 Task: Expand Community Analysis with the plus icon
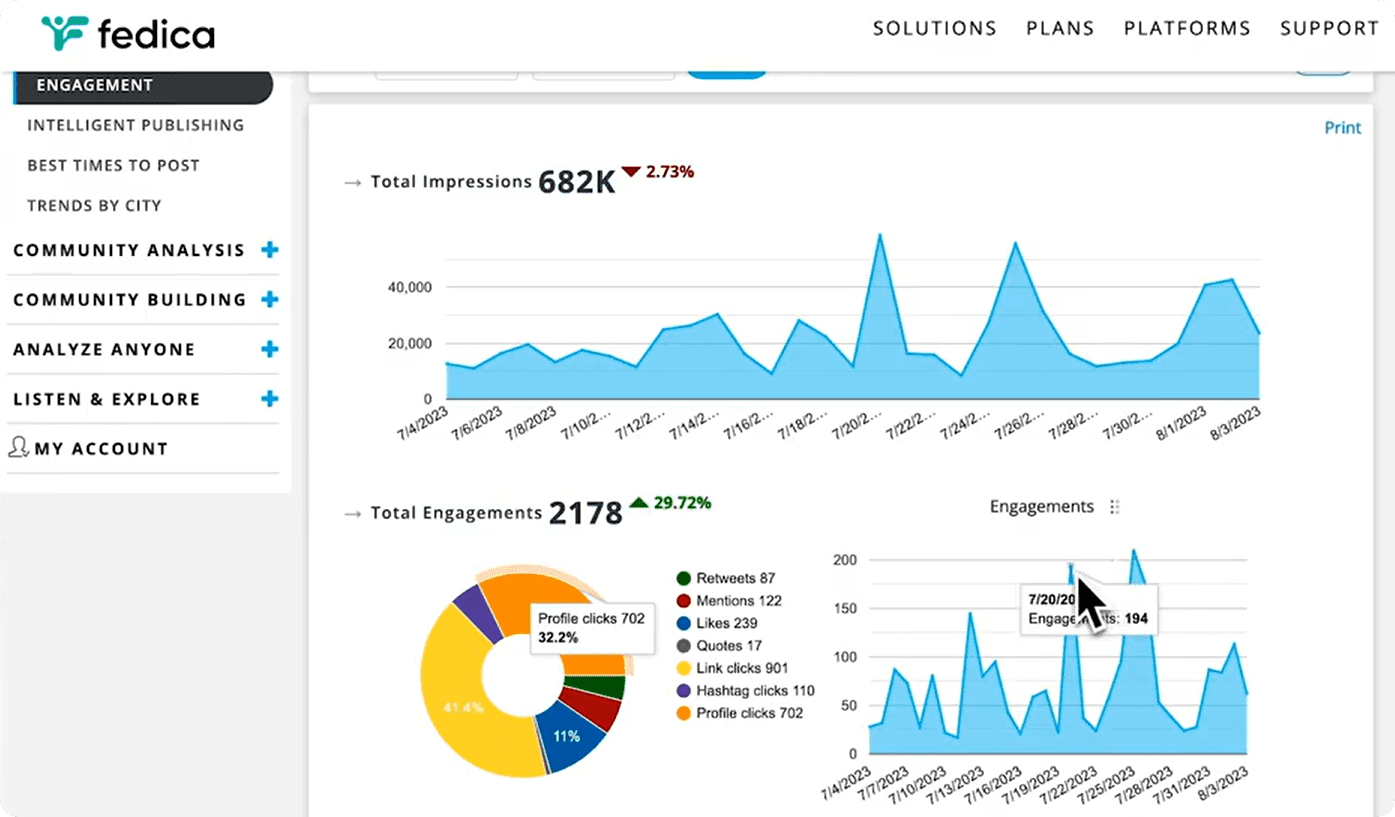coord(269,250)
